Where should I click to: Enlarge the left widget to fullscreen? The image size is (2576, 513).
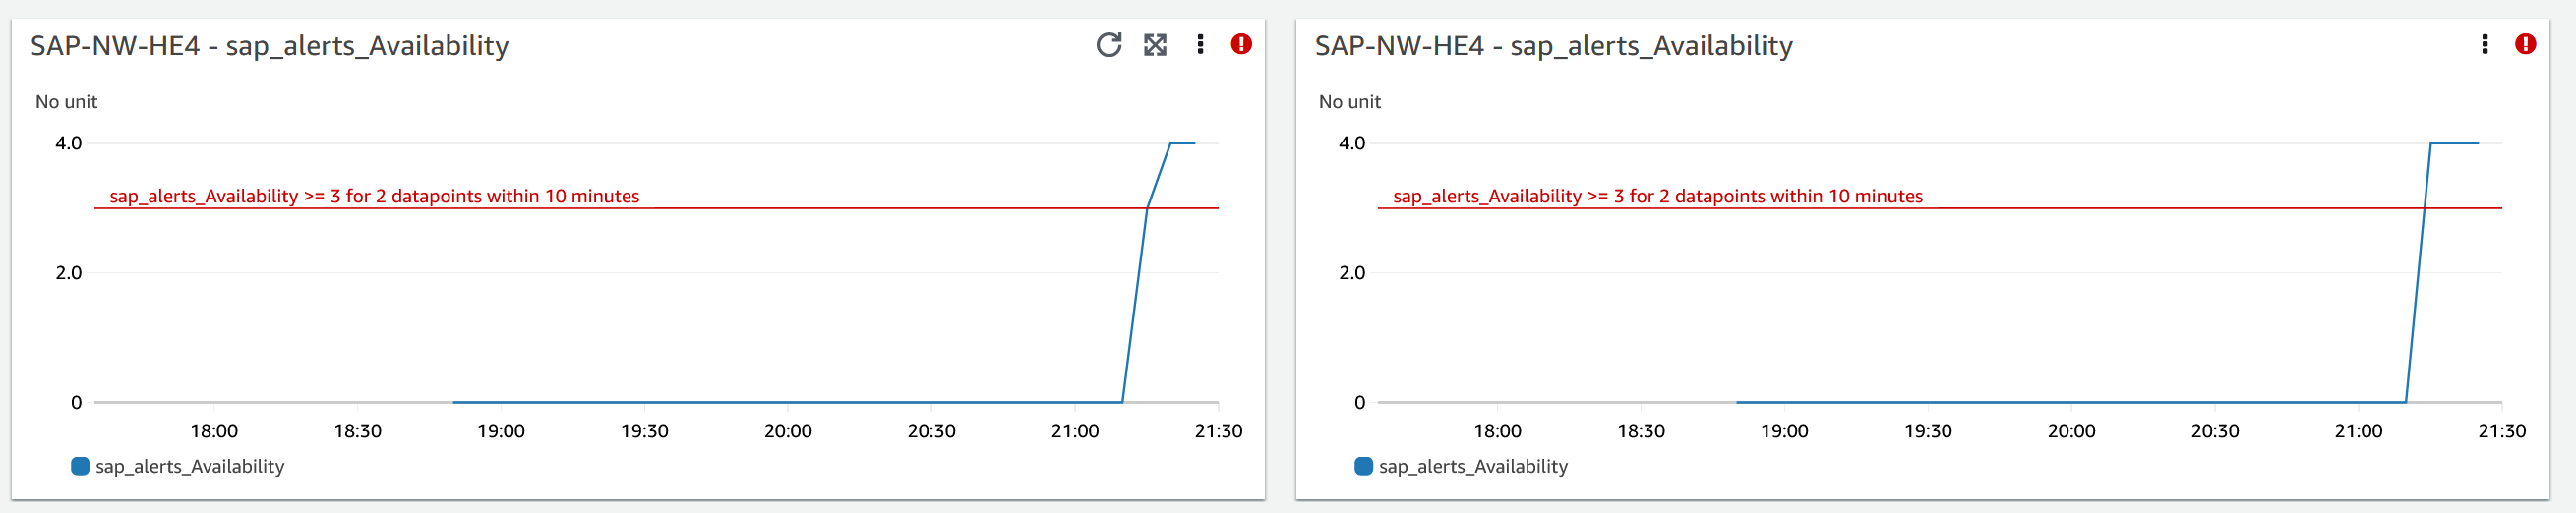[1155, 45]
